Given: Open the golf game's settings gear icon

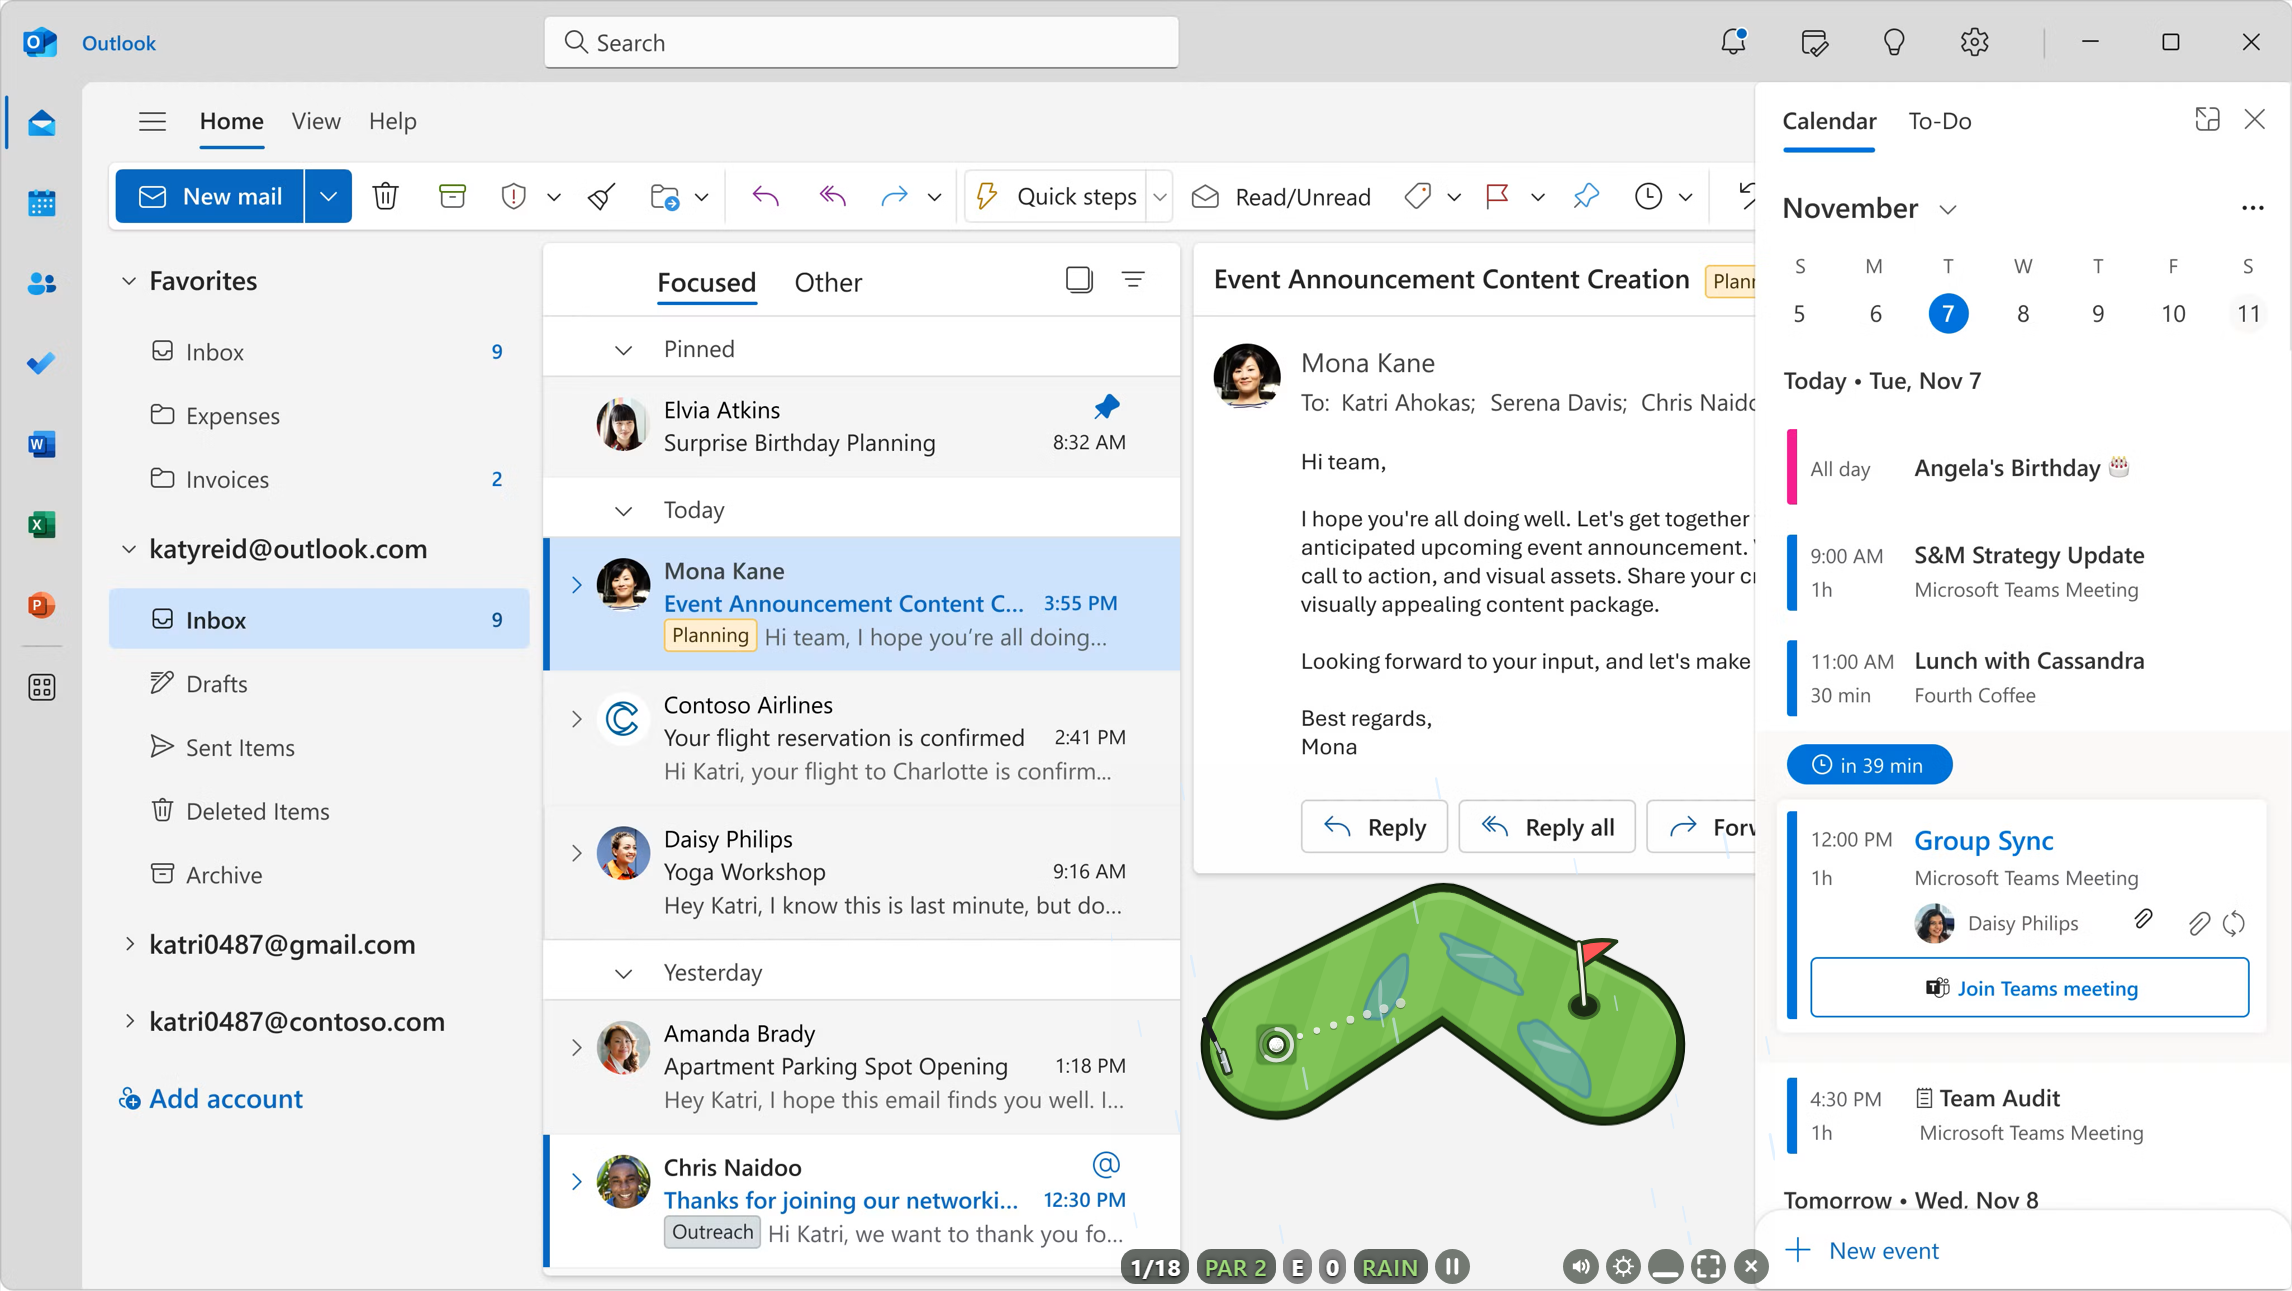Looking at the screenshot, I should tap(1623, 1267).
